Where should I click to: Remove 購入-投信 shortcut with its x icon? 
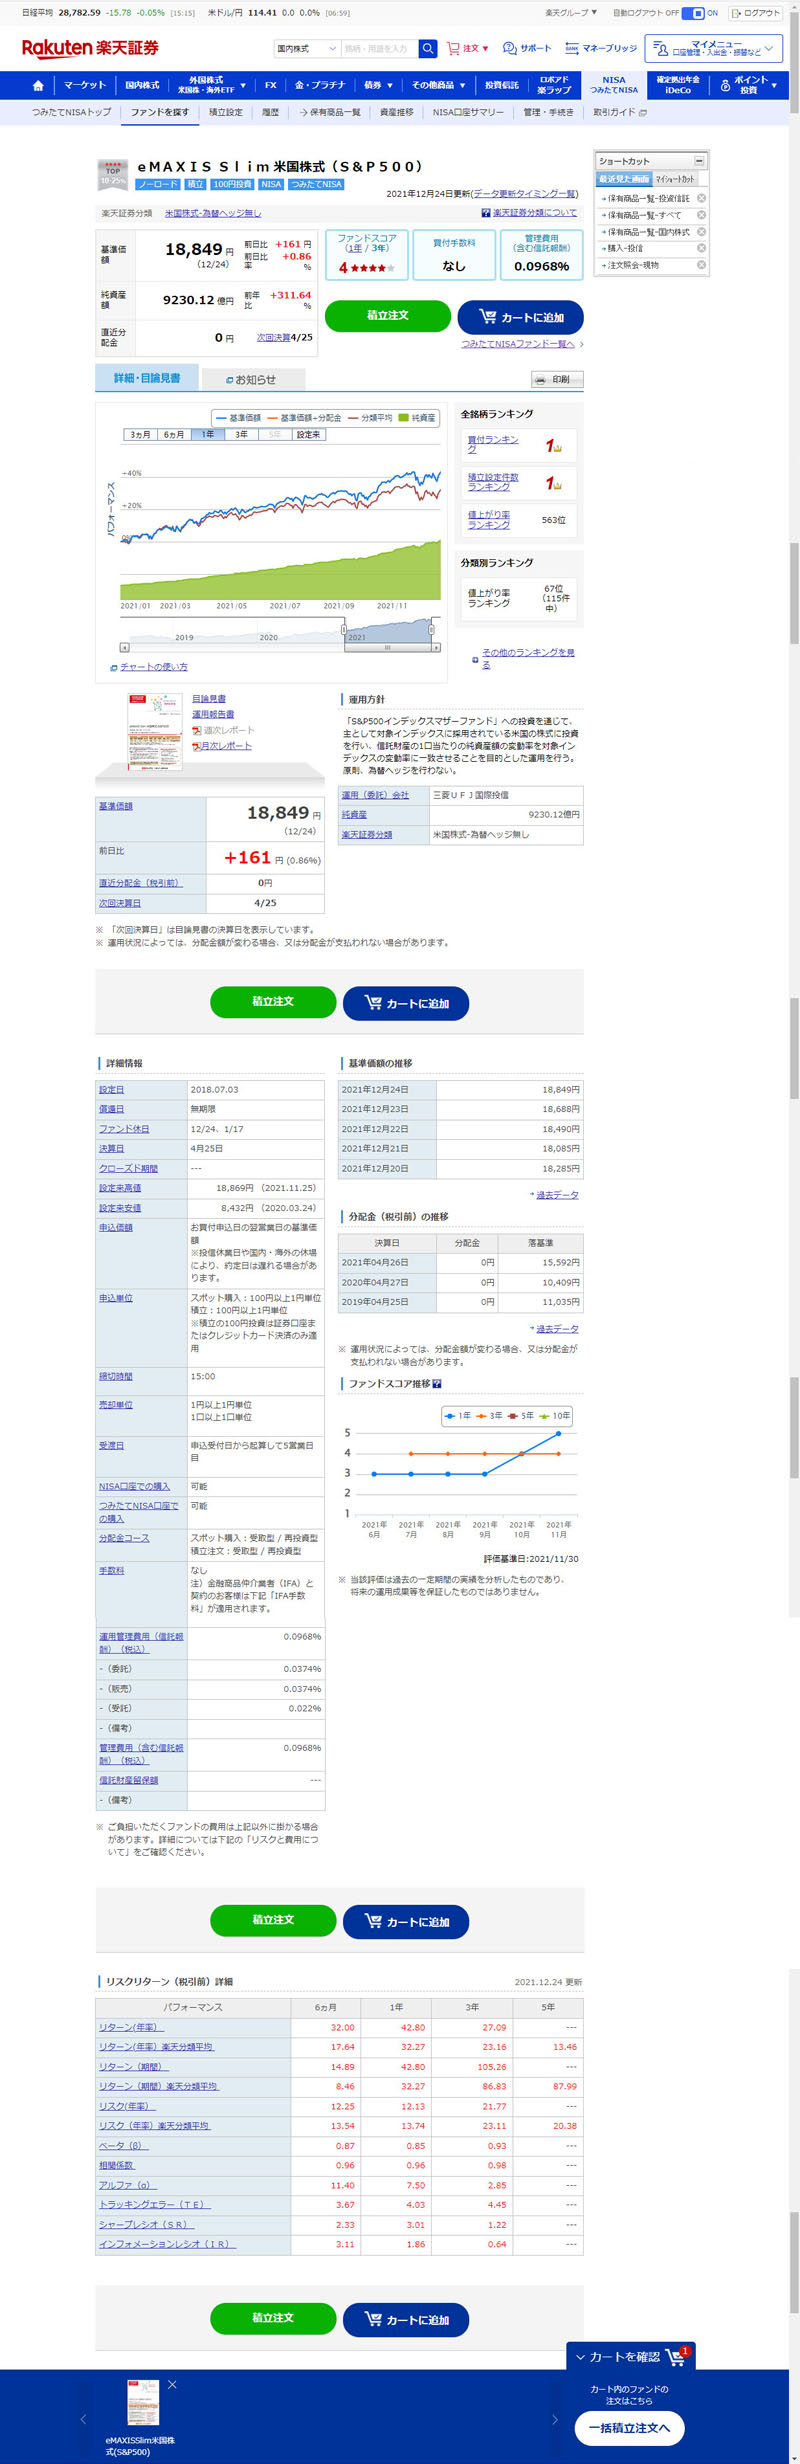[701, 248]
